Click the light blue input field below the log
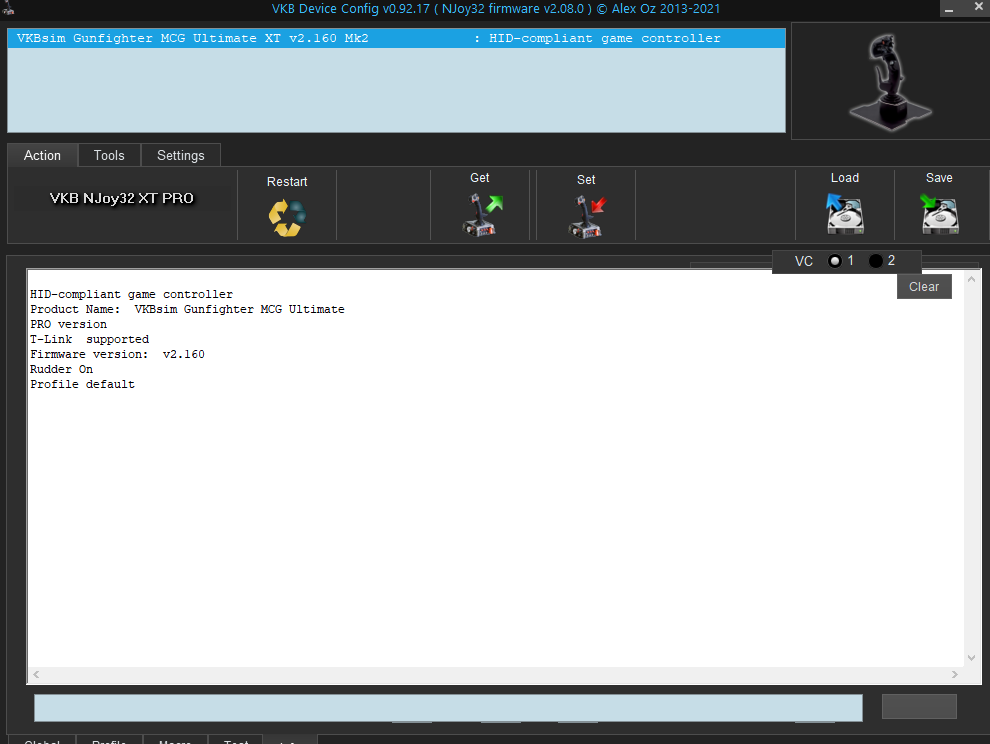The width and height of the screenshot is (990, 744). [x=448, y=707]
